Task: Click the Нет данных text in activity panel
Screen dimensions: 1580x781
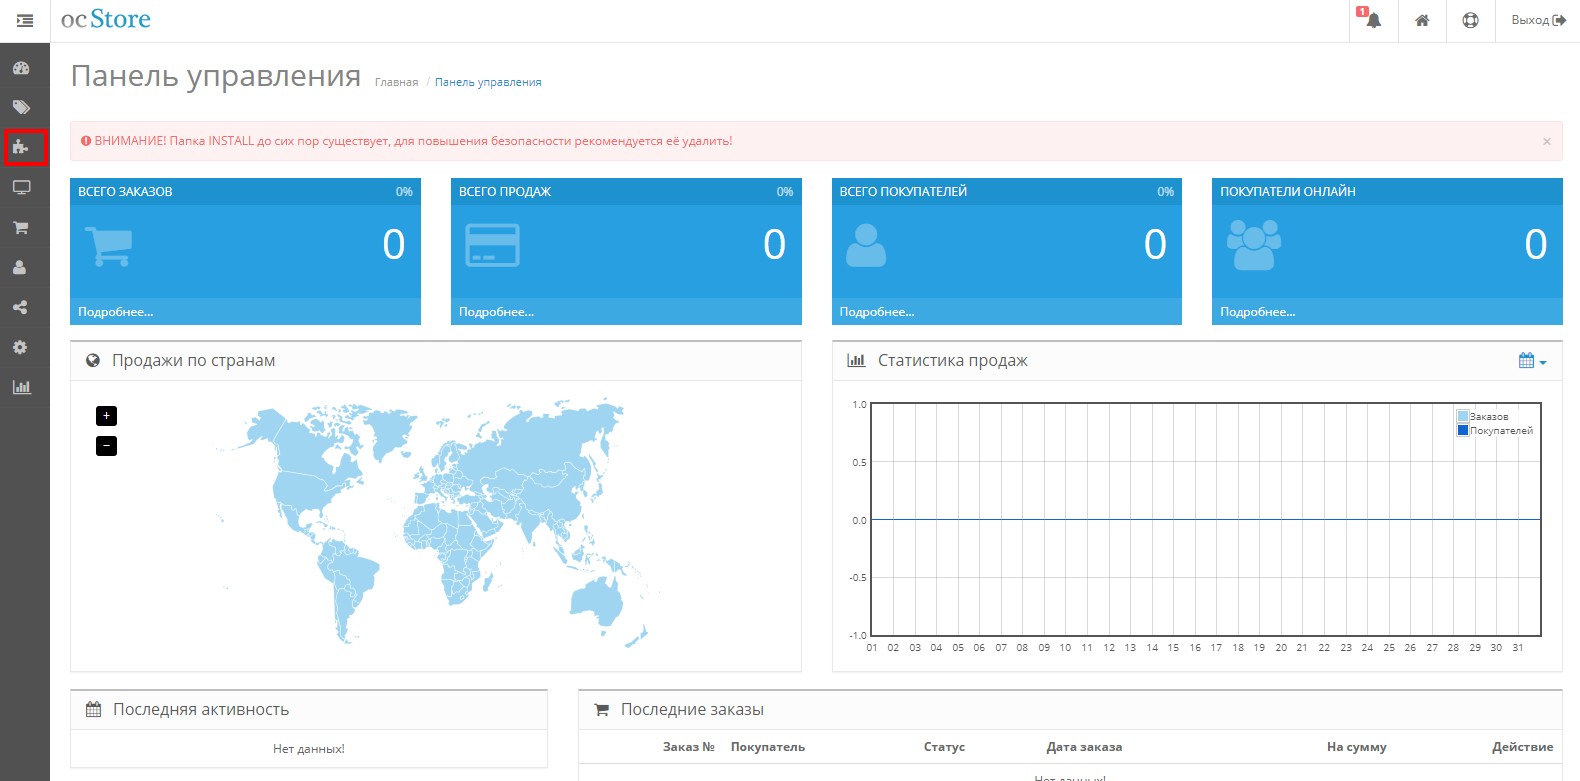Action: [x=308, y=749]
